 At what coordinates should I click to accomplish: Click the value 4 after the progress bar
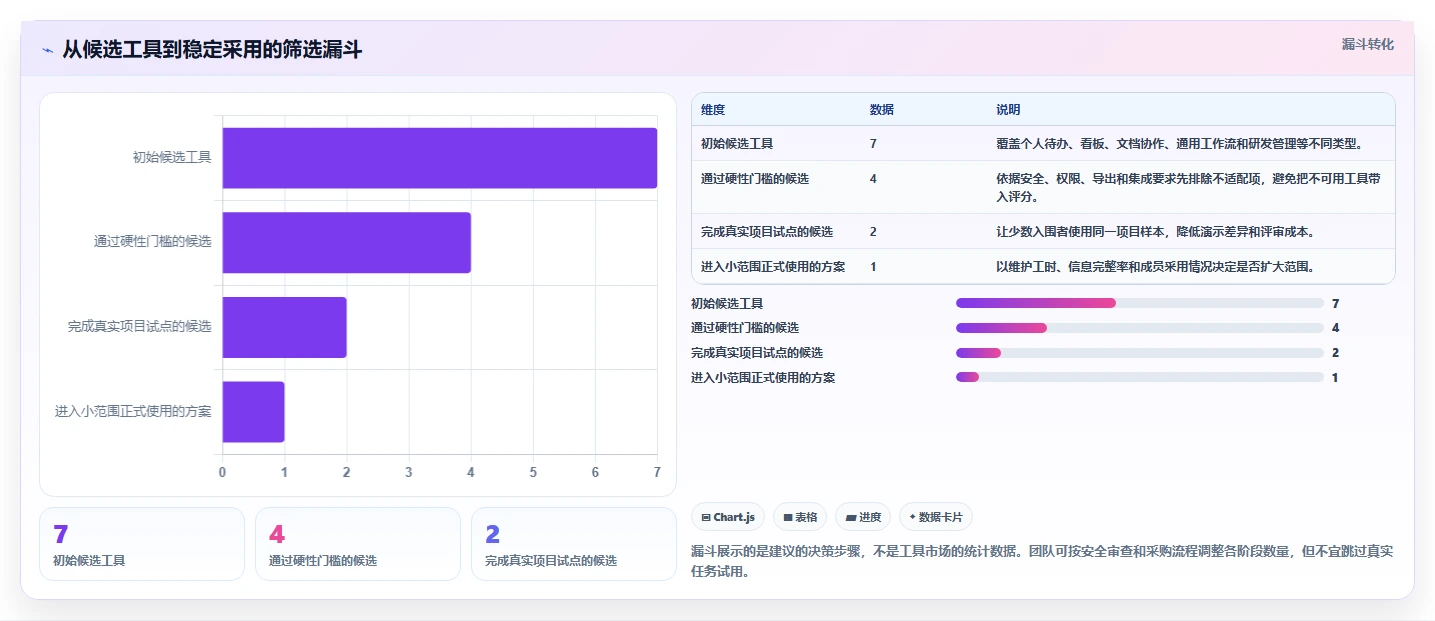[1336, 328]
